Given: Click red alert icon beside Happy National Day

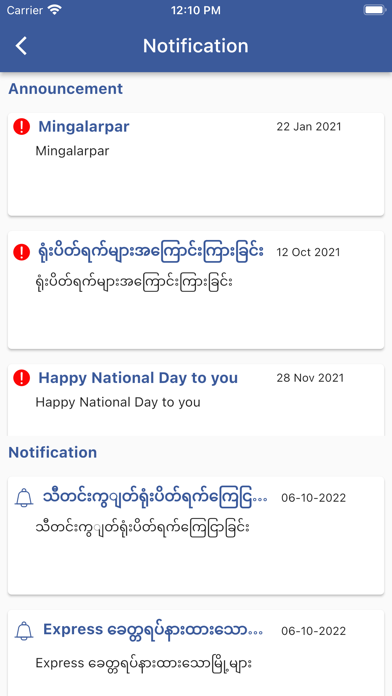Looking at the screenshot, I should [x=21, y=378].
